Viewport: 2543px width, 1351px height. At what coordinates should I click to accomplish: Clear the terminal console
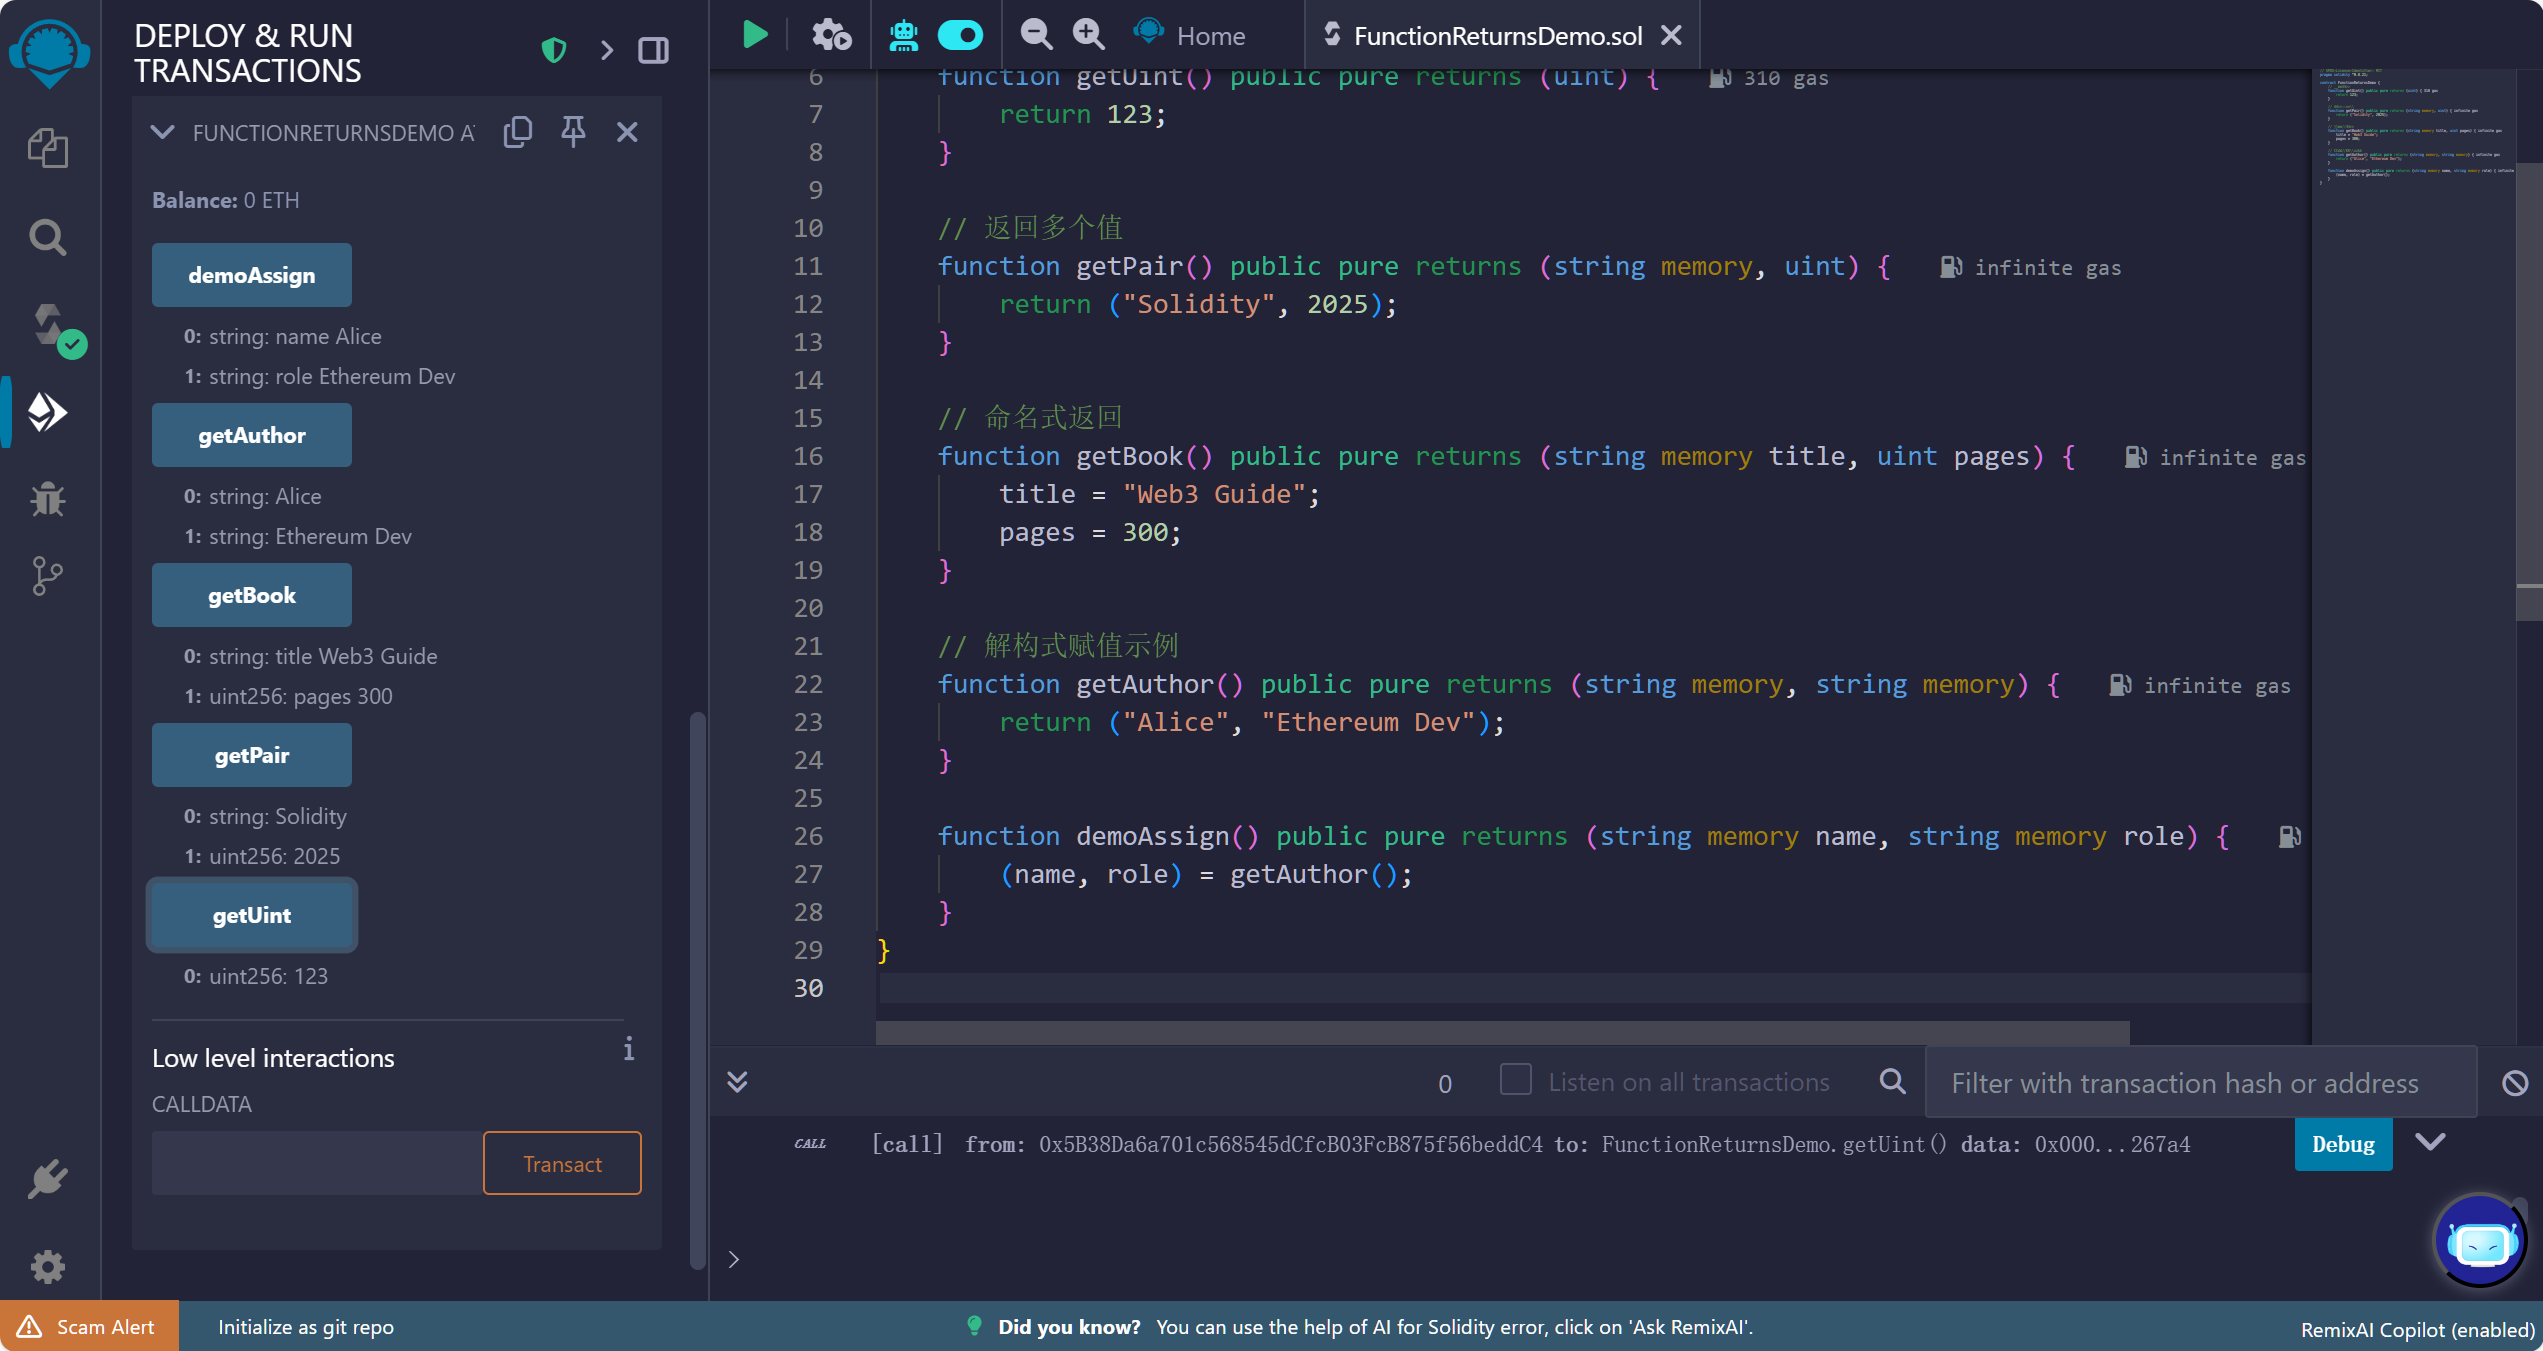pyautogui.click(x=2516, y=1082)
